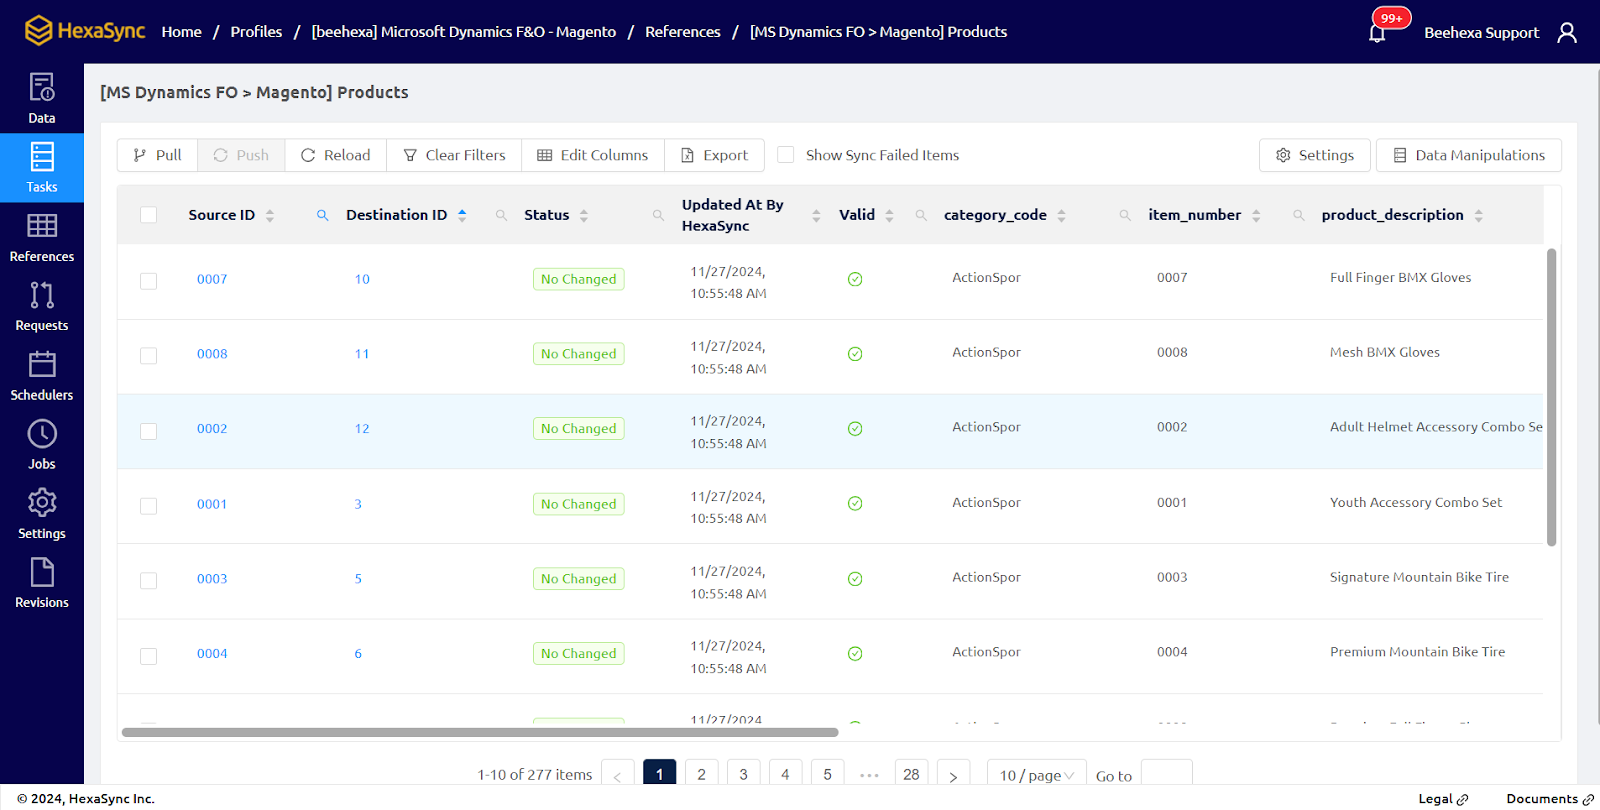Viewport: 1600px width, 810px height.
Task: Sort by Status column
Action: pyautogui.click(x=584, y=215)
